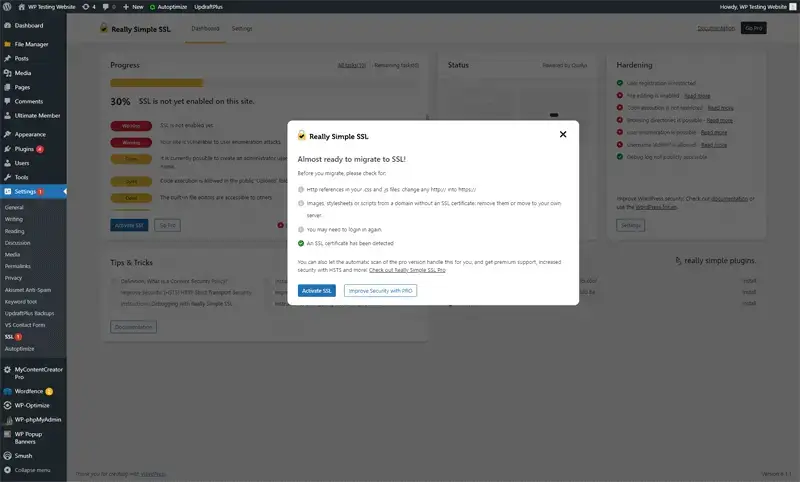Click Settings button in Hardening panel
The width and height of the screenshot is (800, 482).
tap(631, 225)
